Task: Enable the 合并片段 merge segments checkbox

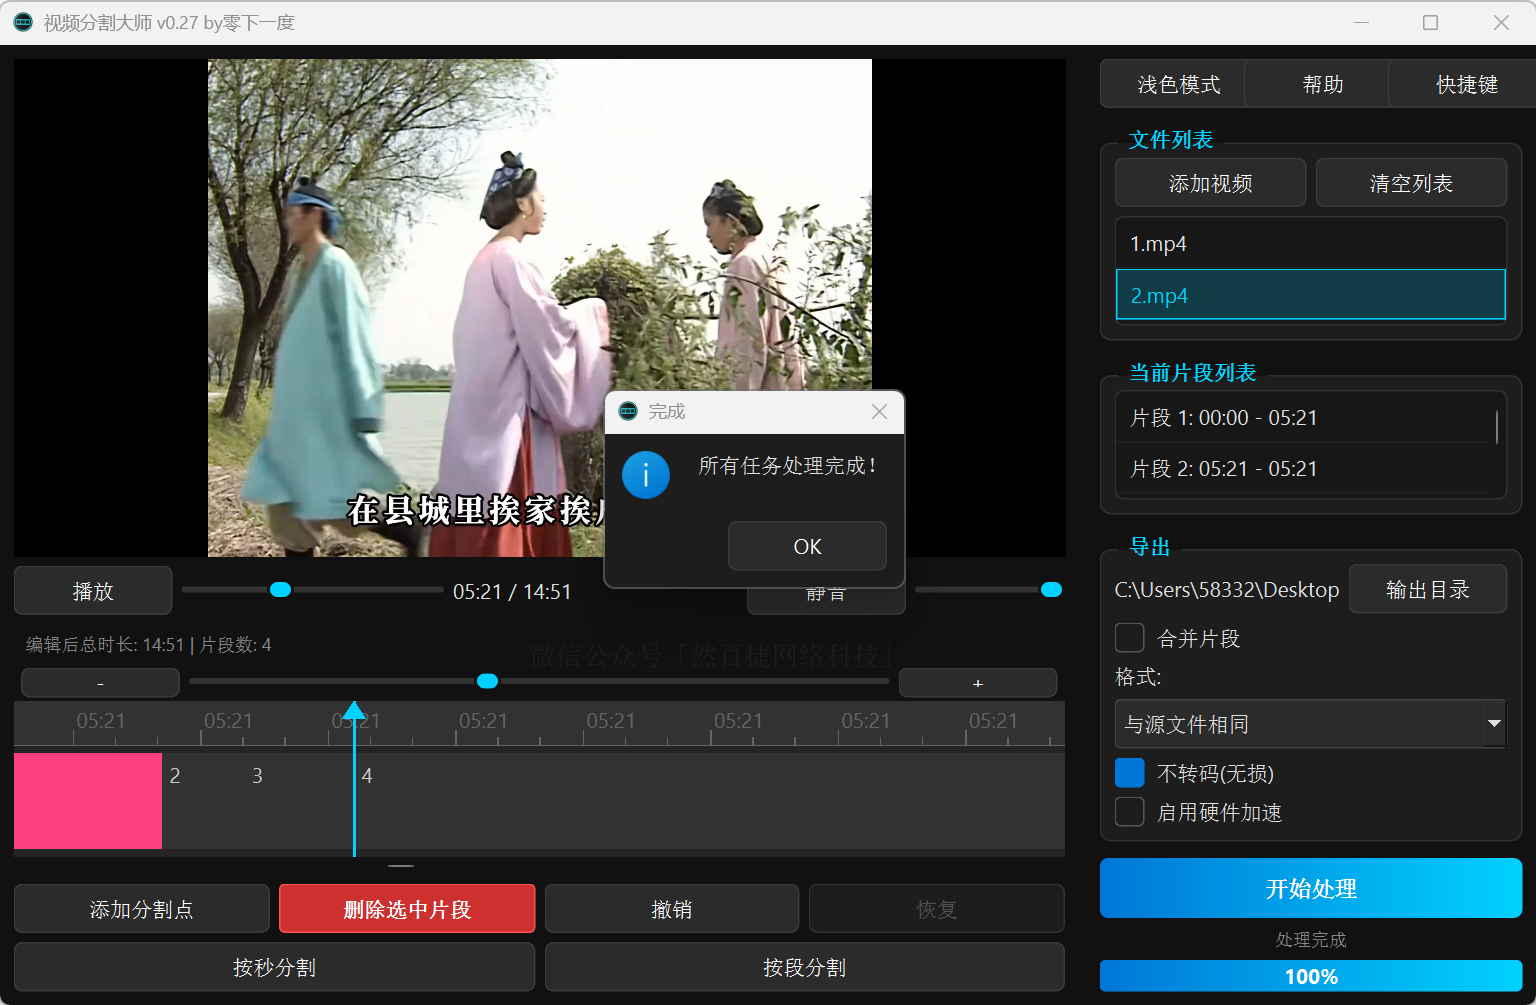Action: (x=1129, y=637)
